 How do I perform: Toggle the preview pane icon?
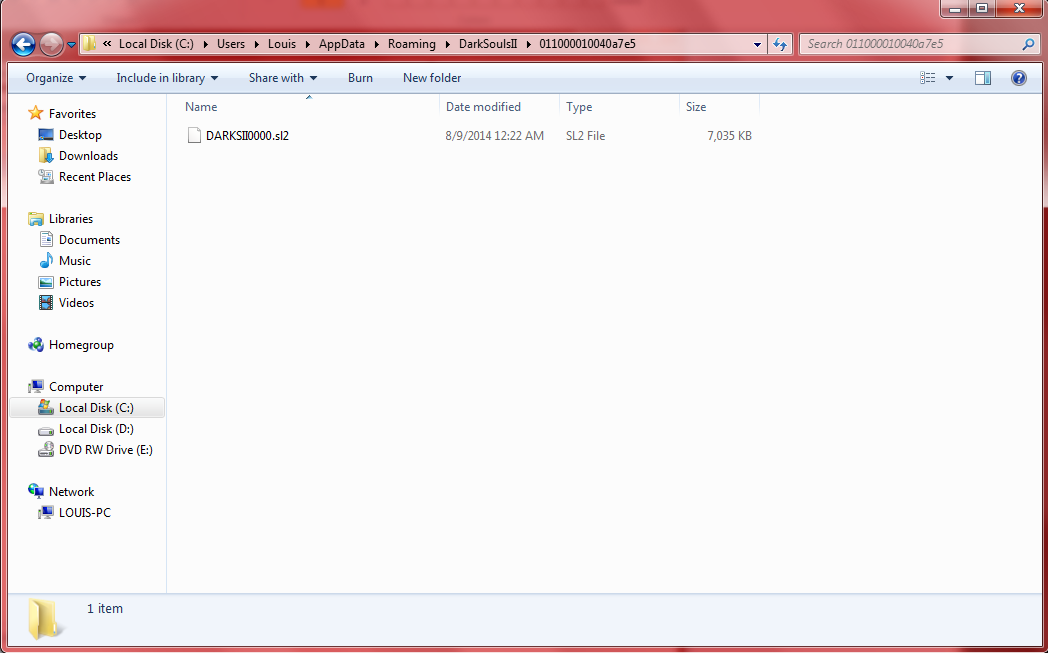pyautogui.click(x=983, y=78)
